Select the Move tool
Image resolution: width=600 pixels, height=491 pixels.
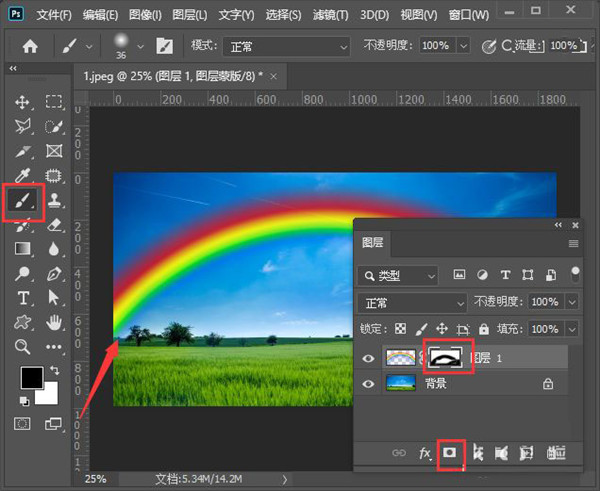(x=24, y=102)
